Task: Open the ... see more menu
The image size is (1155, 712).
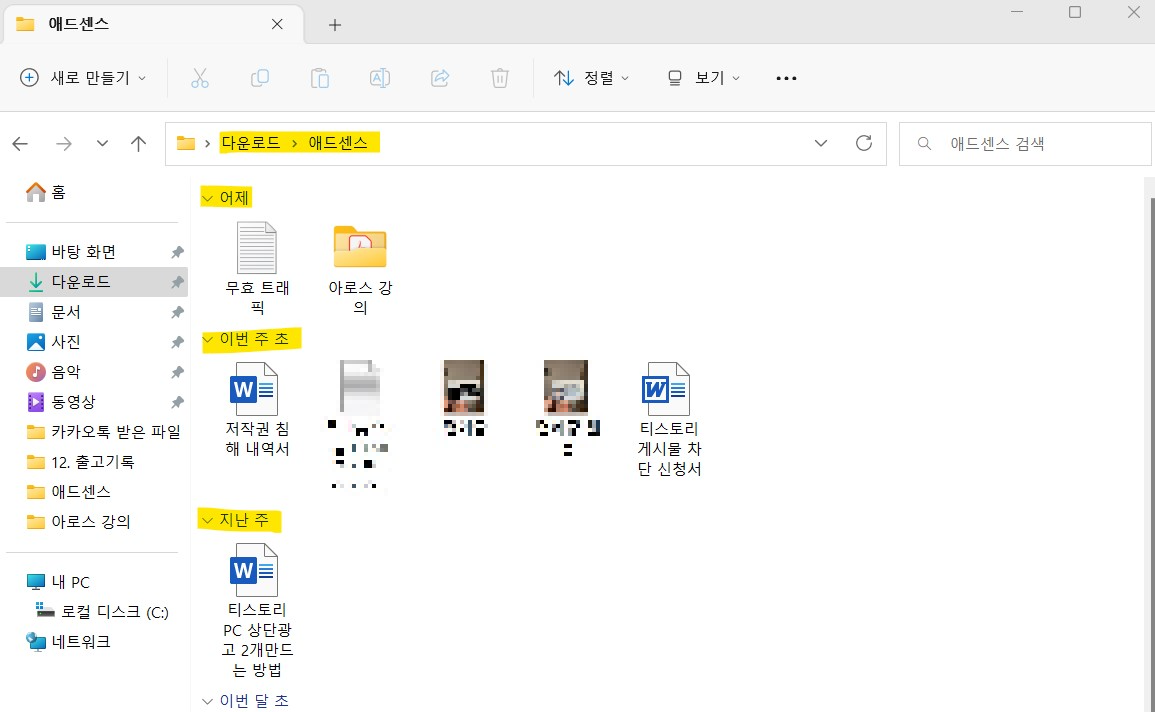Action: coord(786,77)
